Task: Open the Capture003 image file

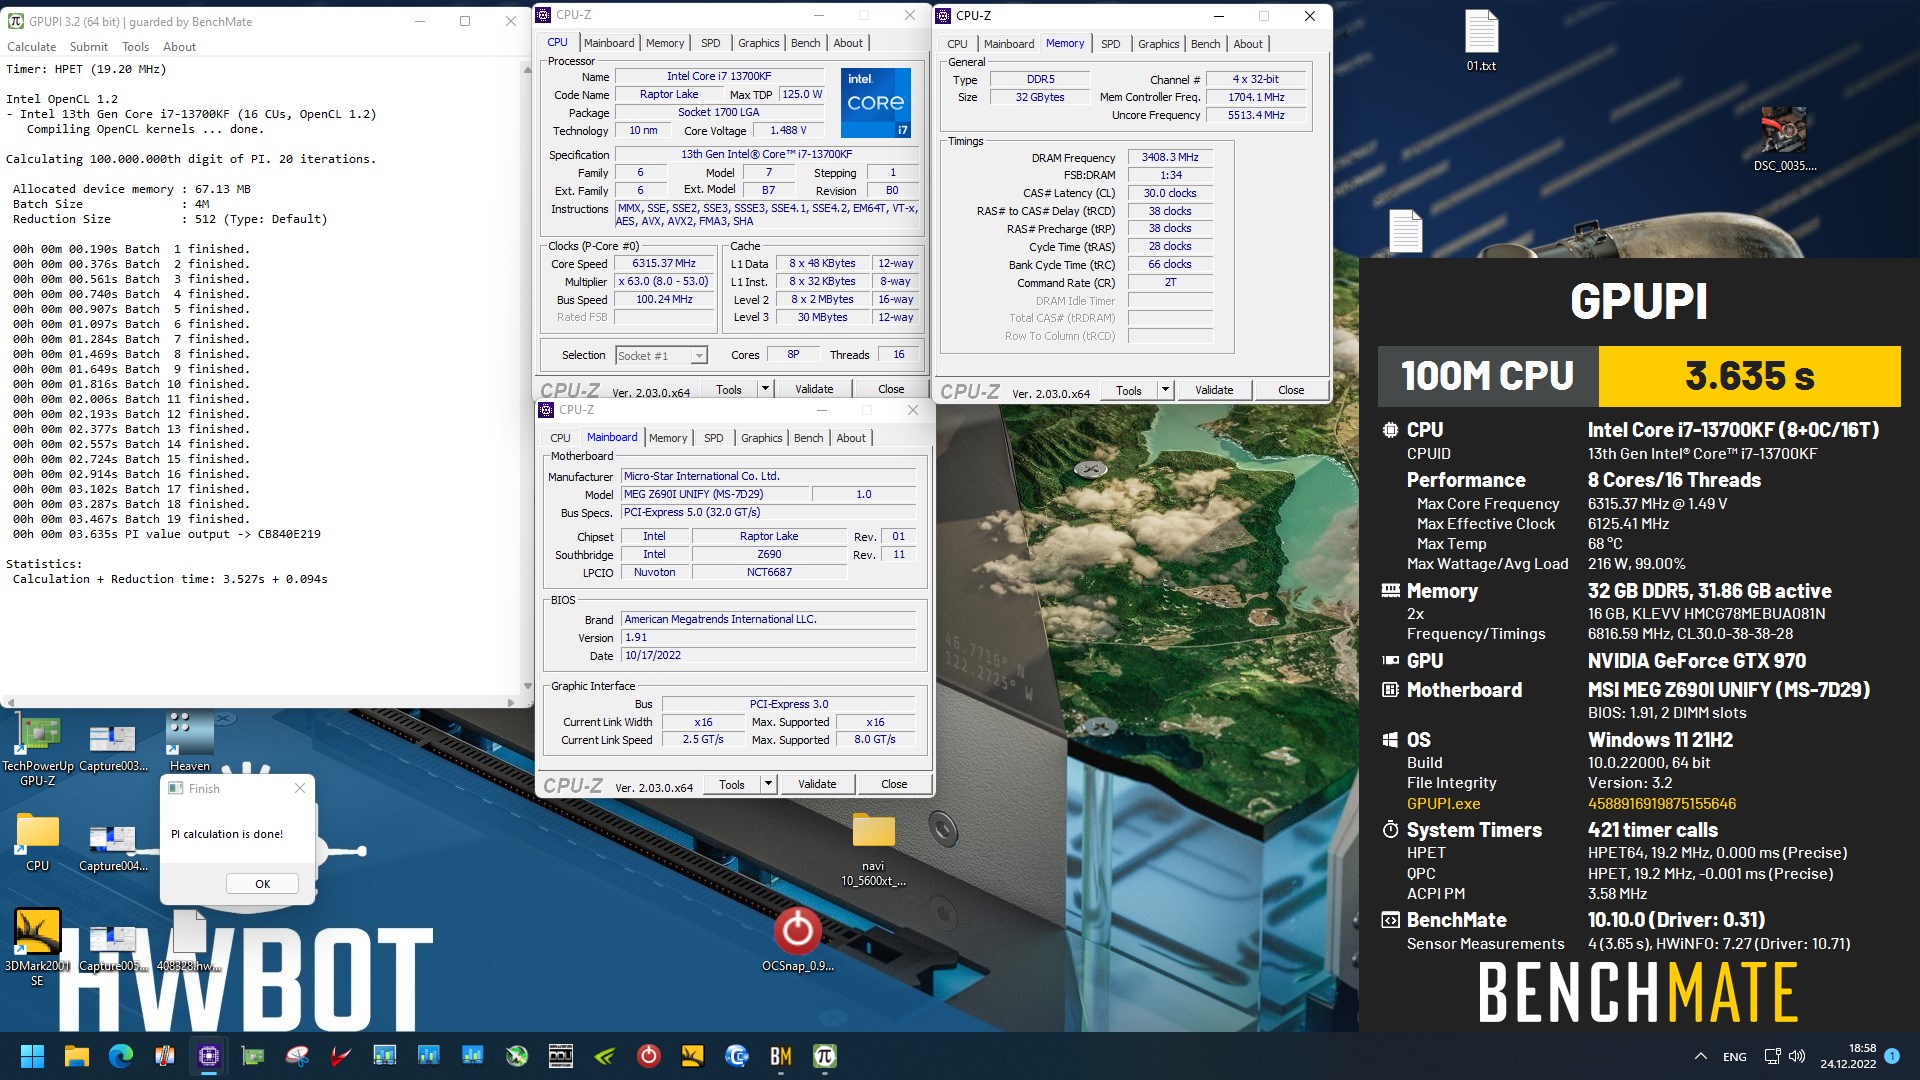Action: pos(113,747)
